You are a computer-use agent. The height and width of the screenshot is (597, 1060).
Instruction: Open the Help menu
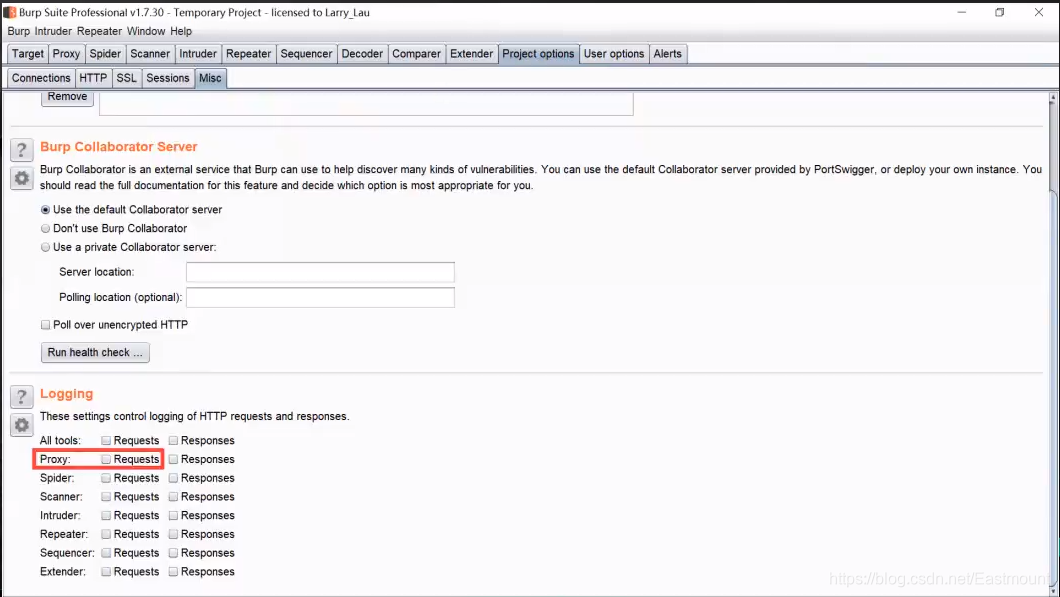181,31
